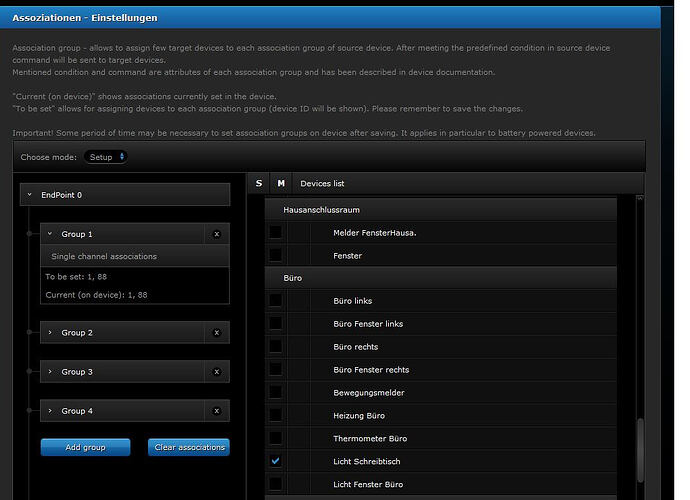
Task: Click the 'To be set: 1, 88' text
Action: tap(76, 277)
